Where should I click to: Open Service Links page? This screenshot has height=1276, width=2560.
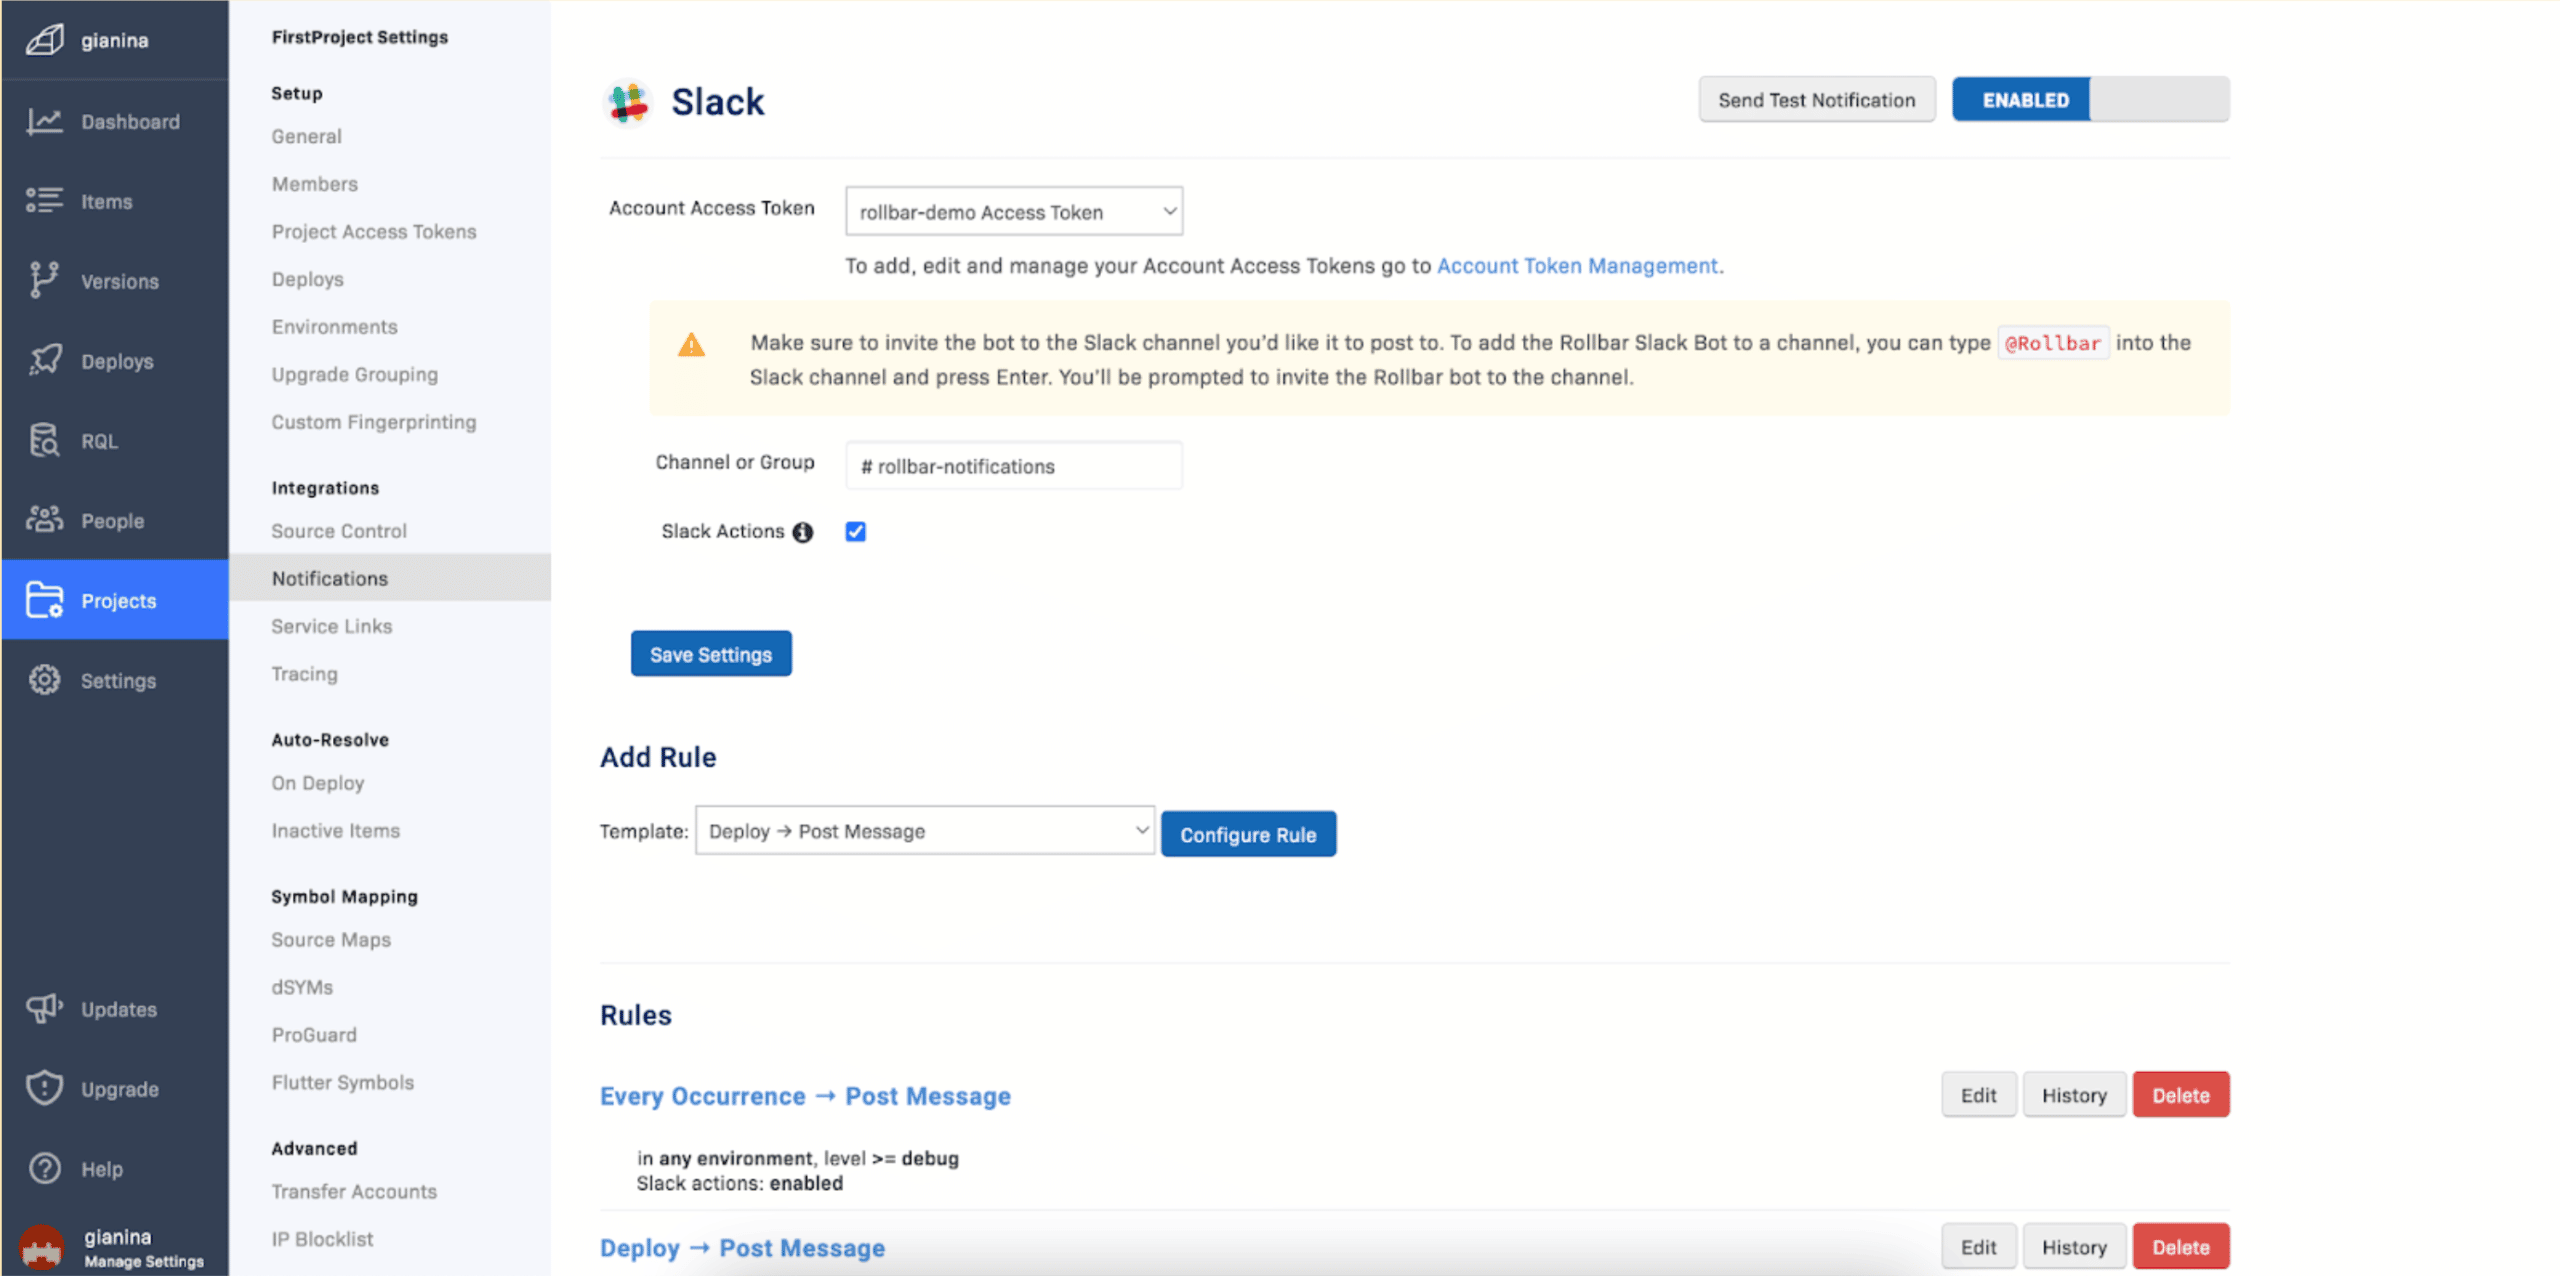pyautogui.click(x=332, y=626)
